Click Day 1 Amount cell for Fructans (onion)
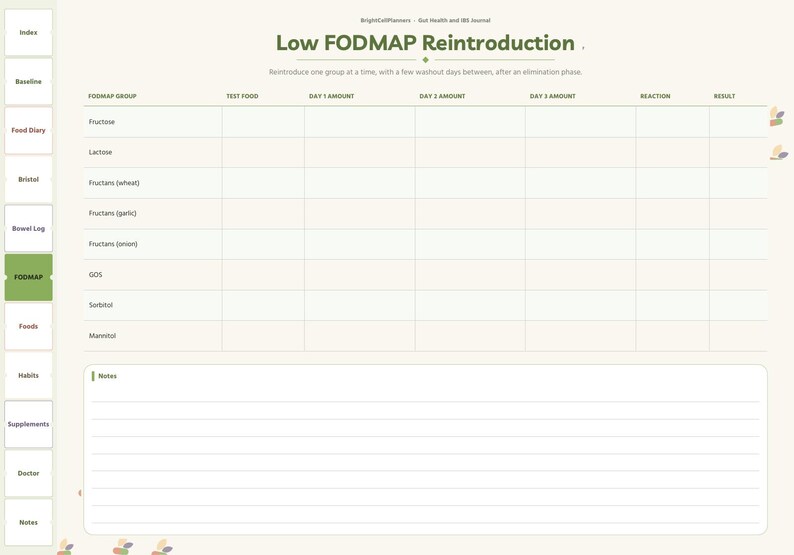Image resolution: width=794 pixels, height=555 pixels. coord(360,244)
